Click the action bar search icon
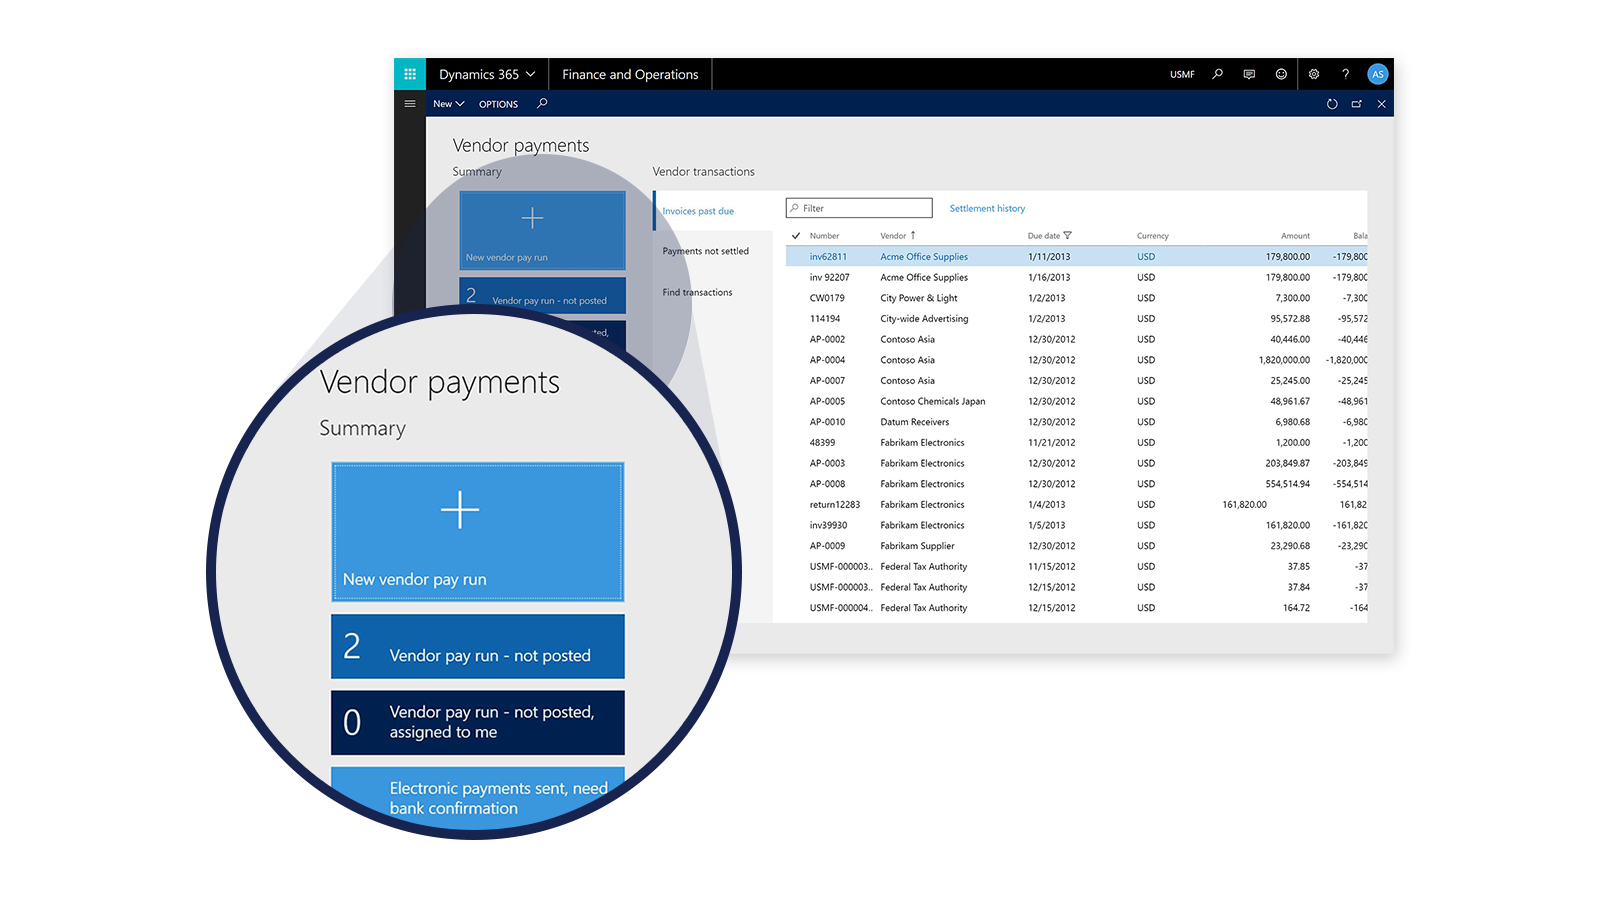The image size is (1600, 900). pyautogui.click(x=542, y=103)
